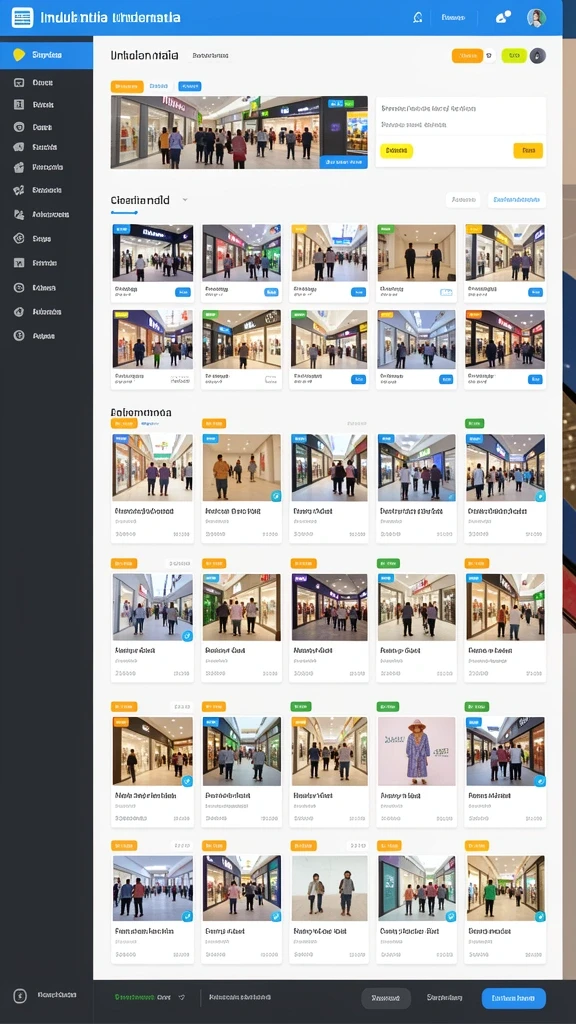Open the user profile avatar in the top bar

click(536, 18)
